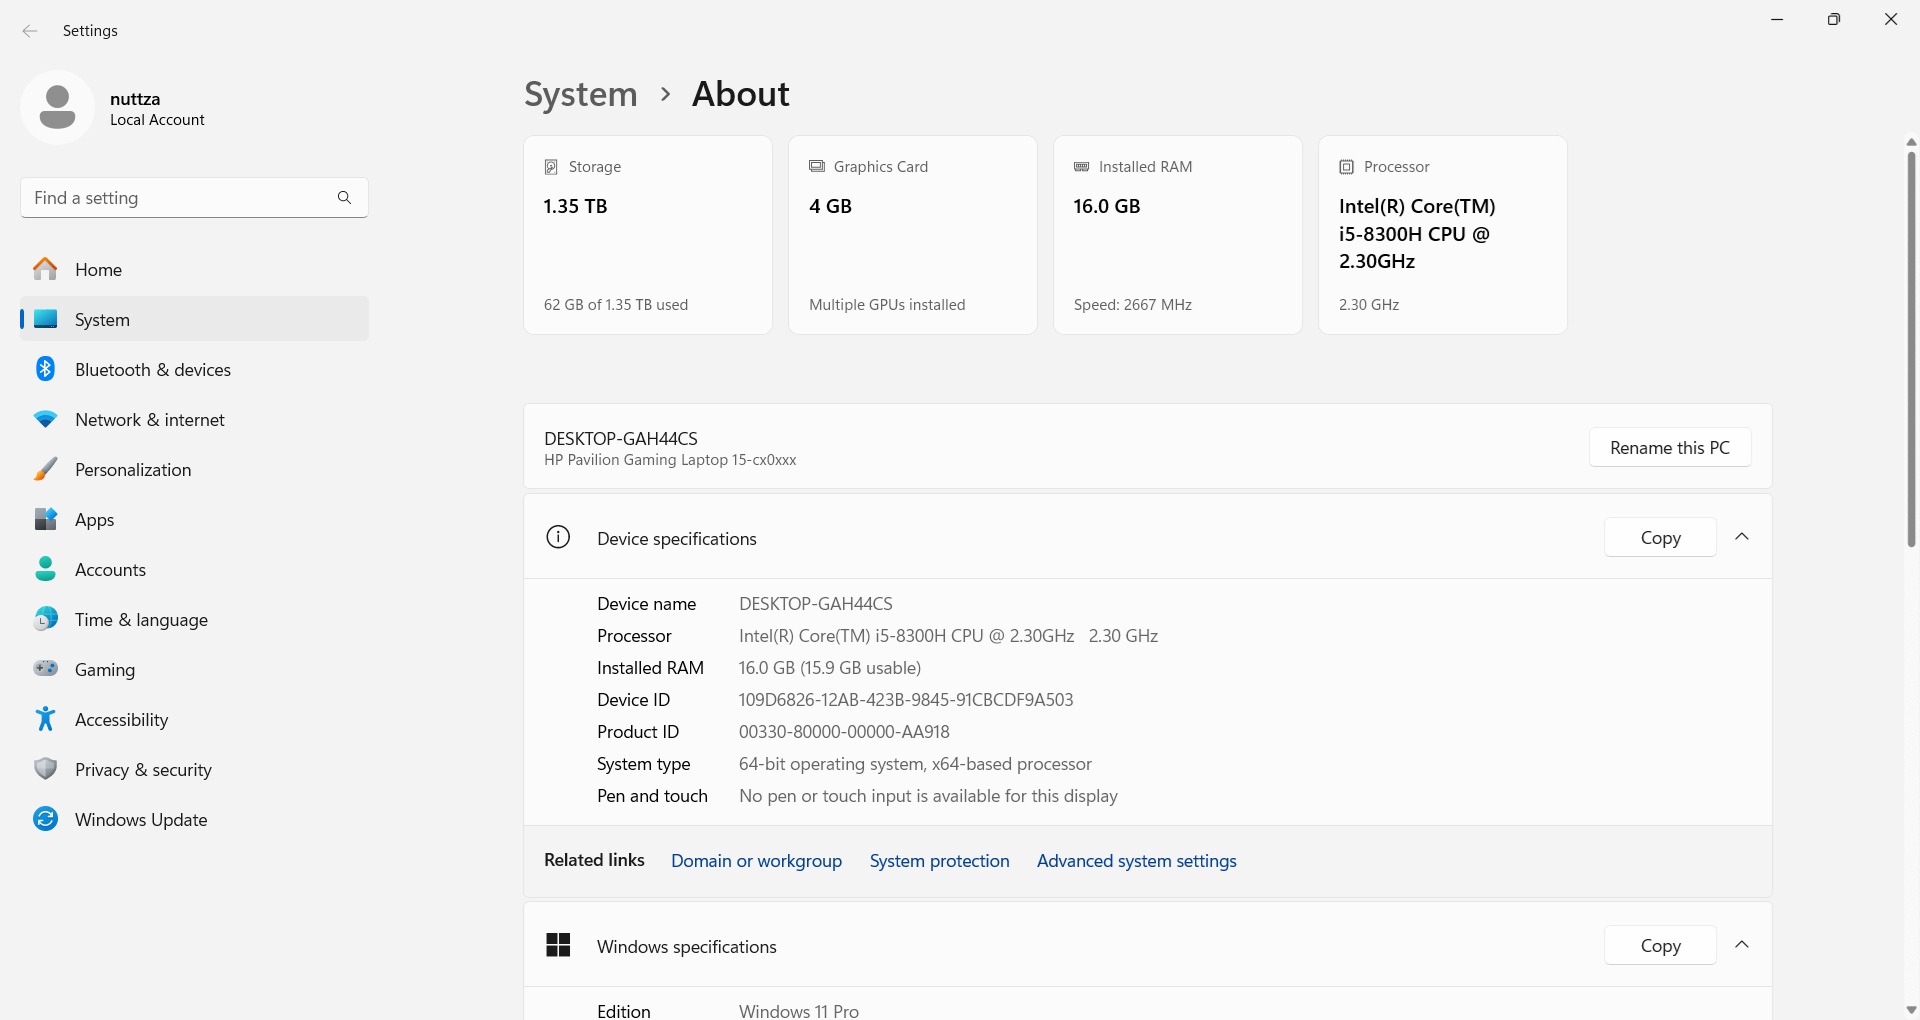Image resolution: width=1920 pixels, height=1020 pixels.
Task: Click the back arrow in Settings
Action: pyautogui.click(x=30, y=31)
